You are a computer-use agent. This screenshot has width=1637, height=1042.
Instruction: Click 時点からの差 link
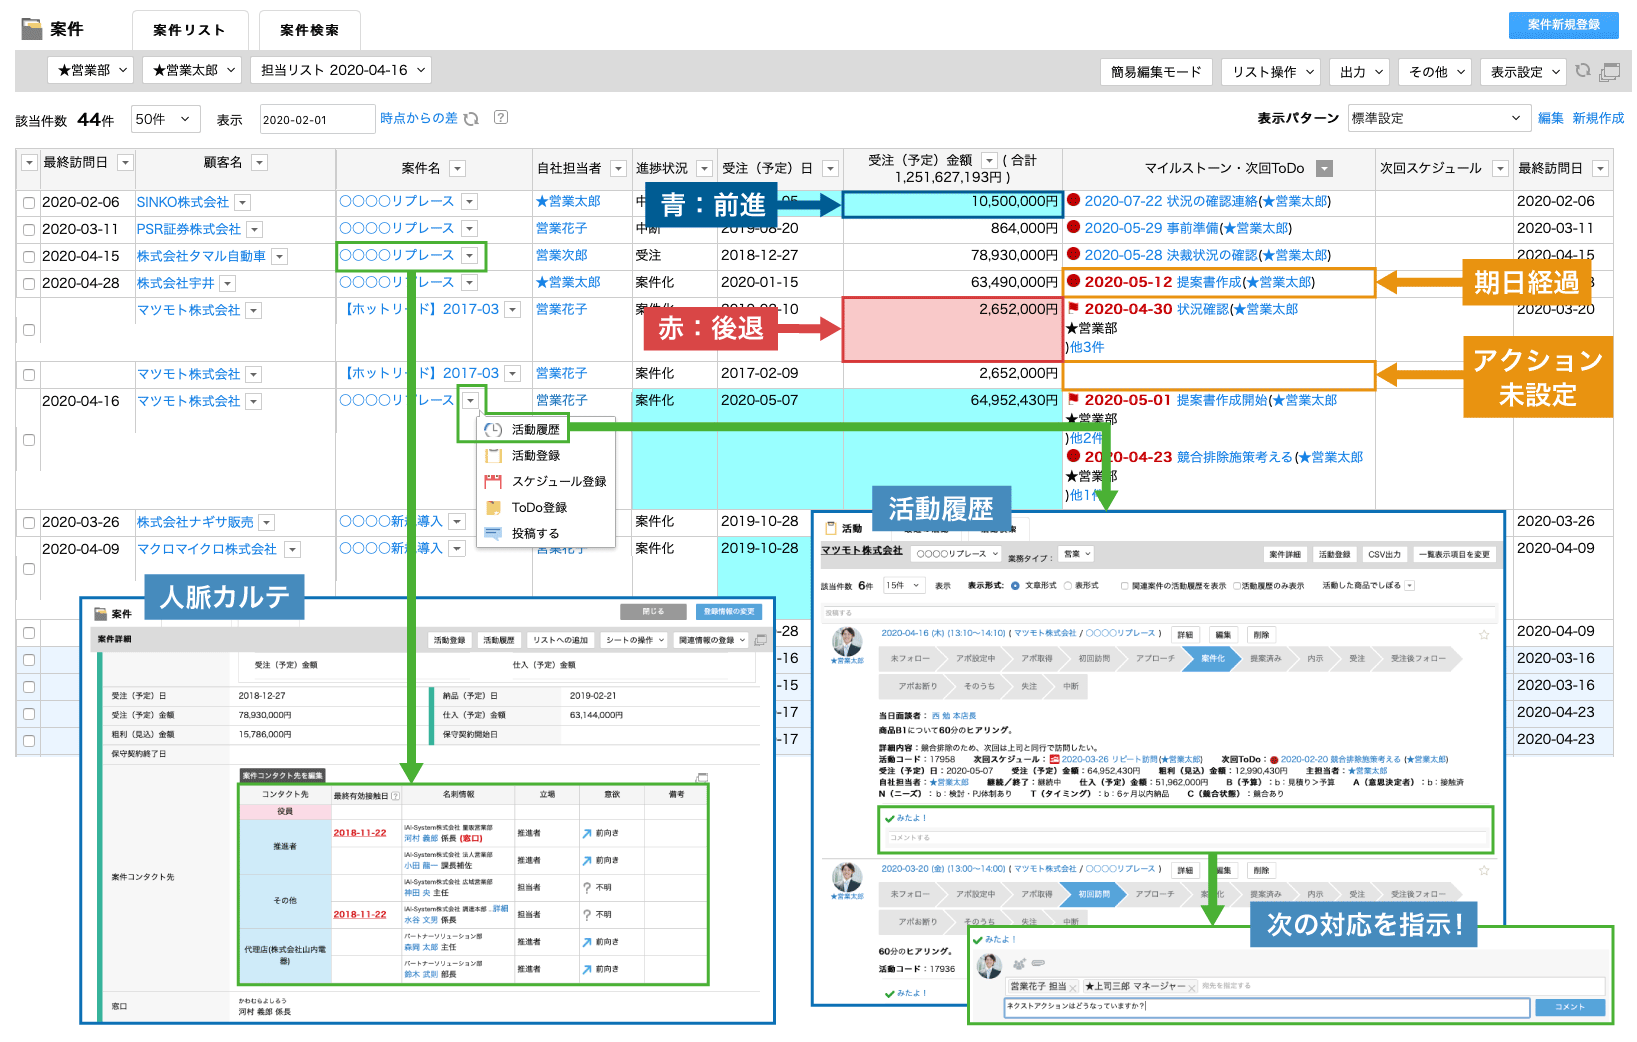point(418,118)
